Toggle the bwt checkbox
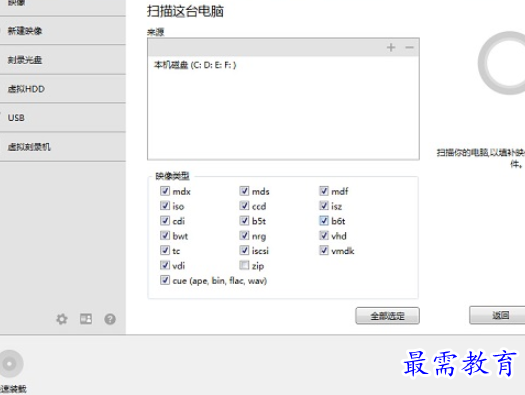525x395 pixels. pyautogui.click(x=165, y=236)
